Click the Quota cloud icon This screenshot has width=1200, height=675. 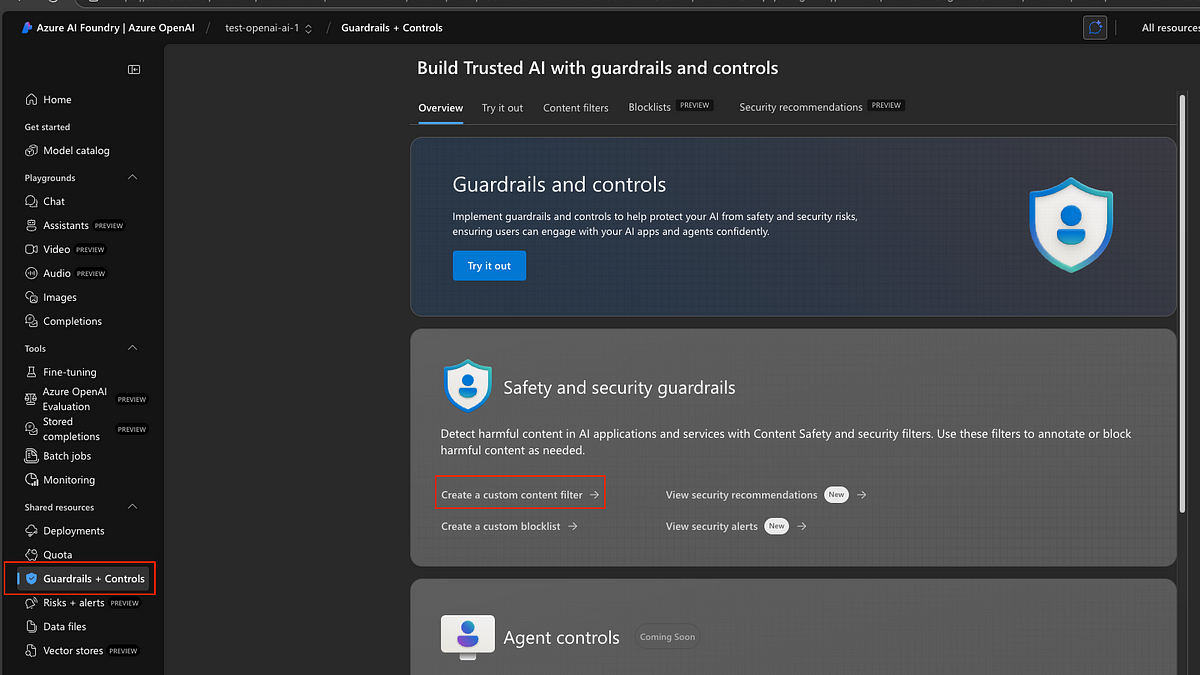click(x=32, y=555)
